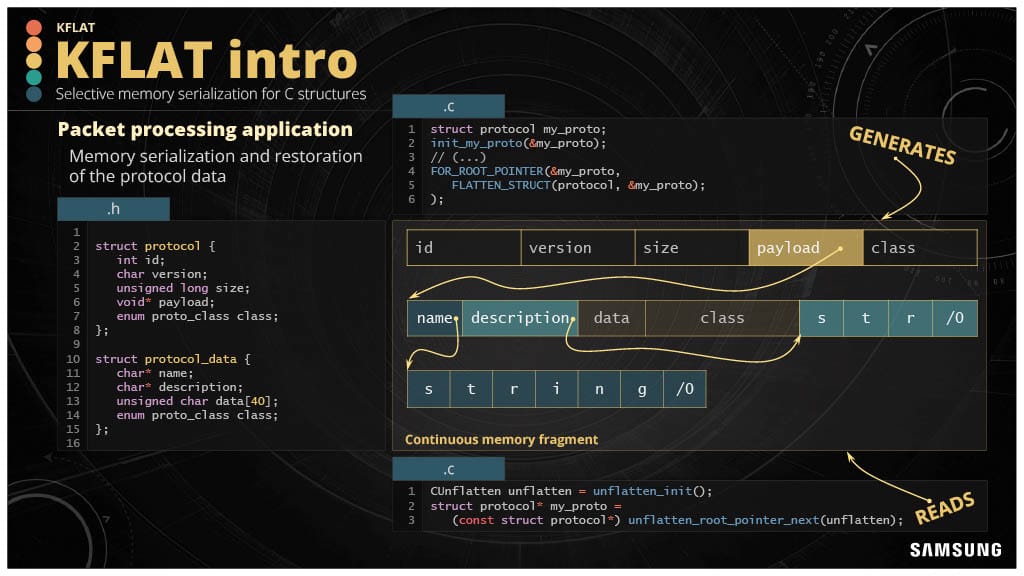
Task: Click the 's' cell of the 'string' row
Action: tap(428, 389)
